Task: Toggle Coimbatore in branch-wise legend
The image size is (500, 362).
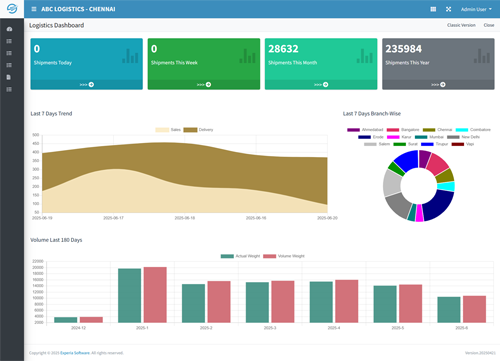Action: [x=473, y=130]
